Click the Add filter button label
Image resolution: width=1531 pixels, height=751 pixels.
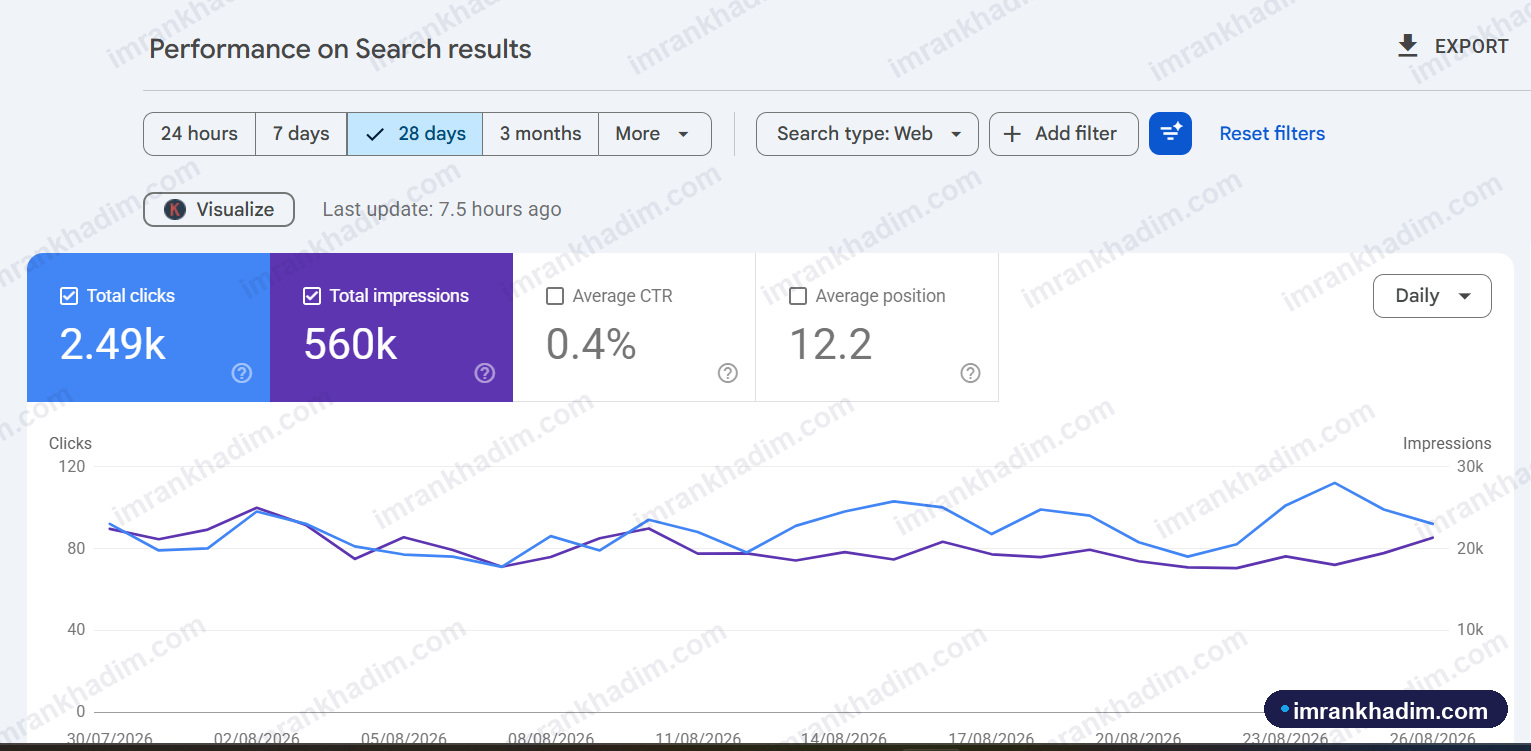(x=1076, y=134)
